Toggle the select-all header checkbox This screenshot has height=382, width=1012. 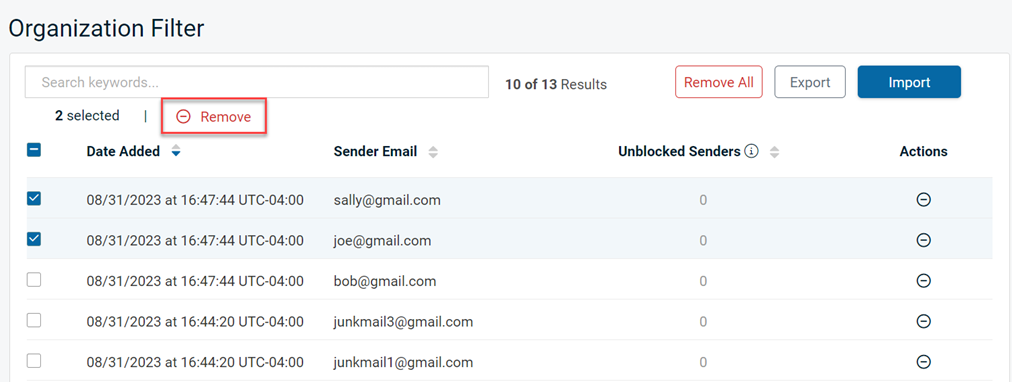(x=34, y=150)
